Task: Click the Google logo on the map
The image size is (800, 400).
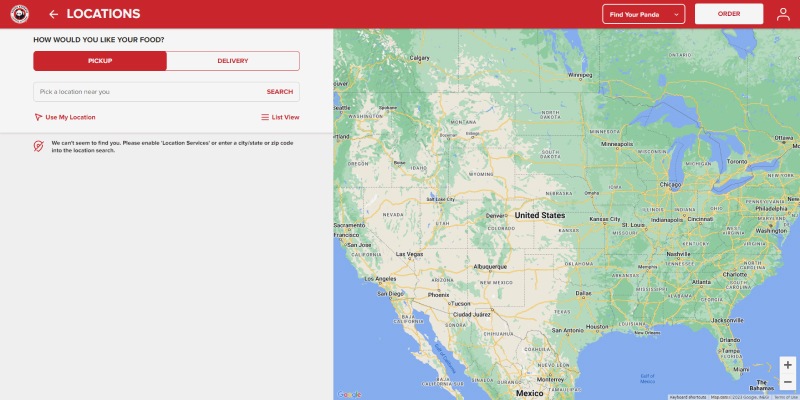Action: coord(348,394)
